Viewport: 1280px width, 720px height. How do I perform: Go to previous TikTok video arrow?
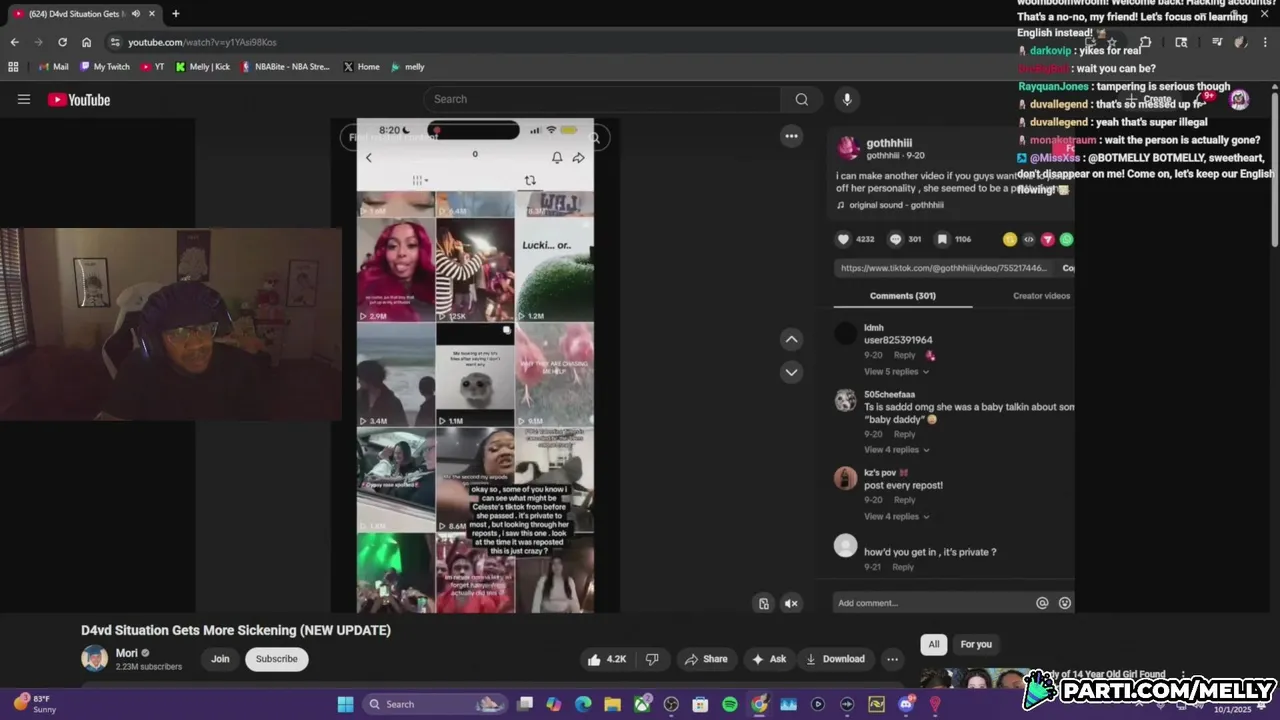tap(791, 340)
